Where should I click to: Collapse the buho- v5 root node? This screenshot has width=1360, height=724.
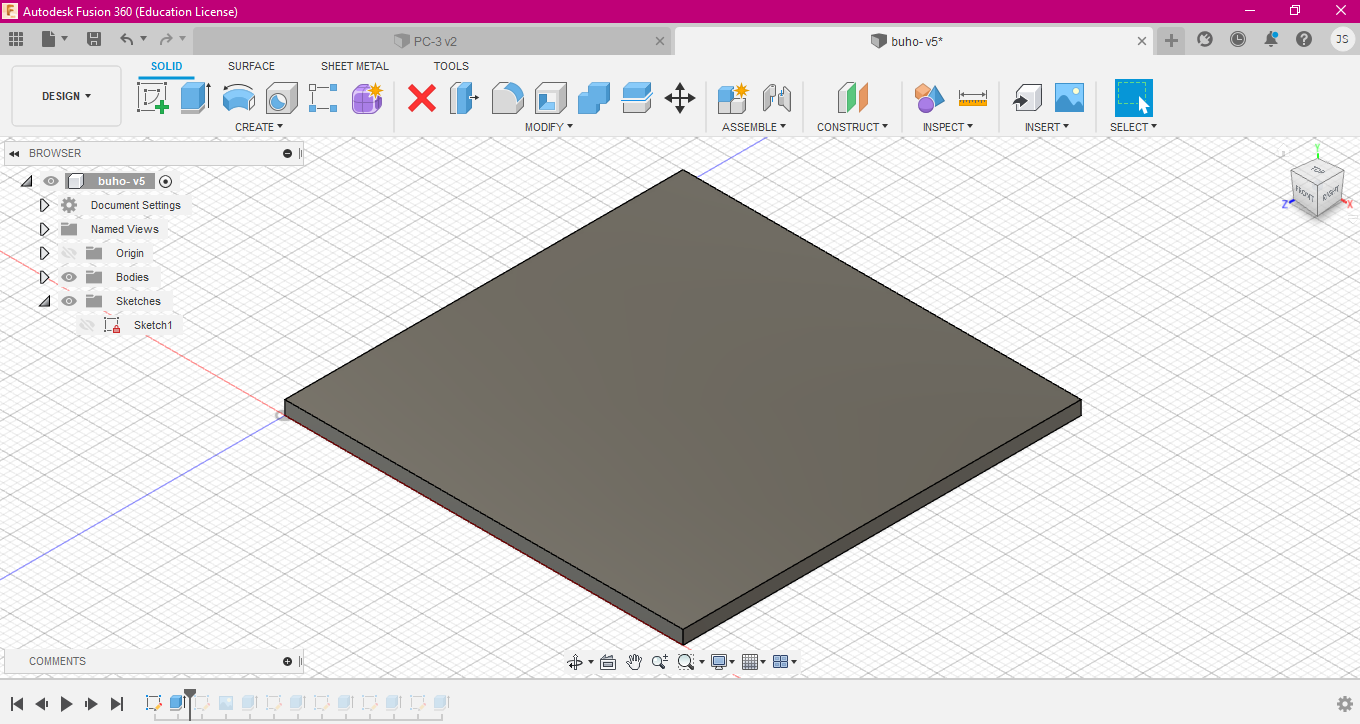click(26, 181)
